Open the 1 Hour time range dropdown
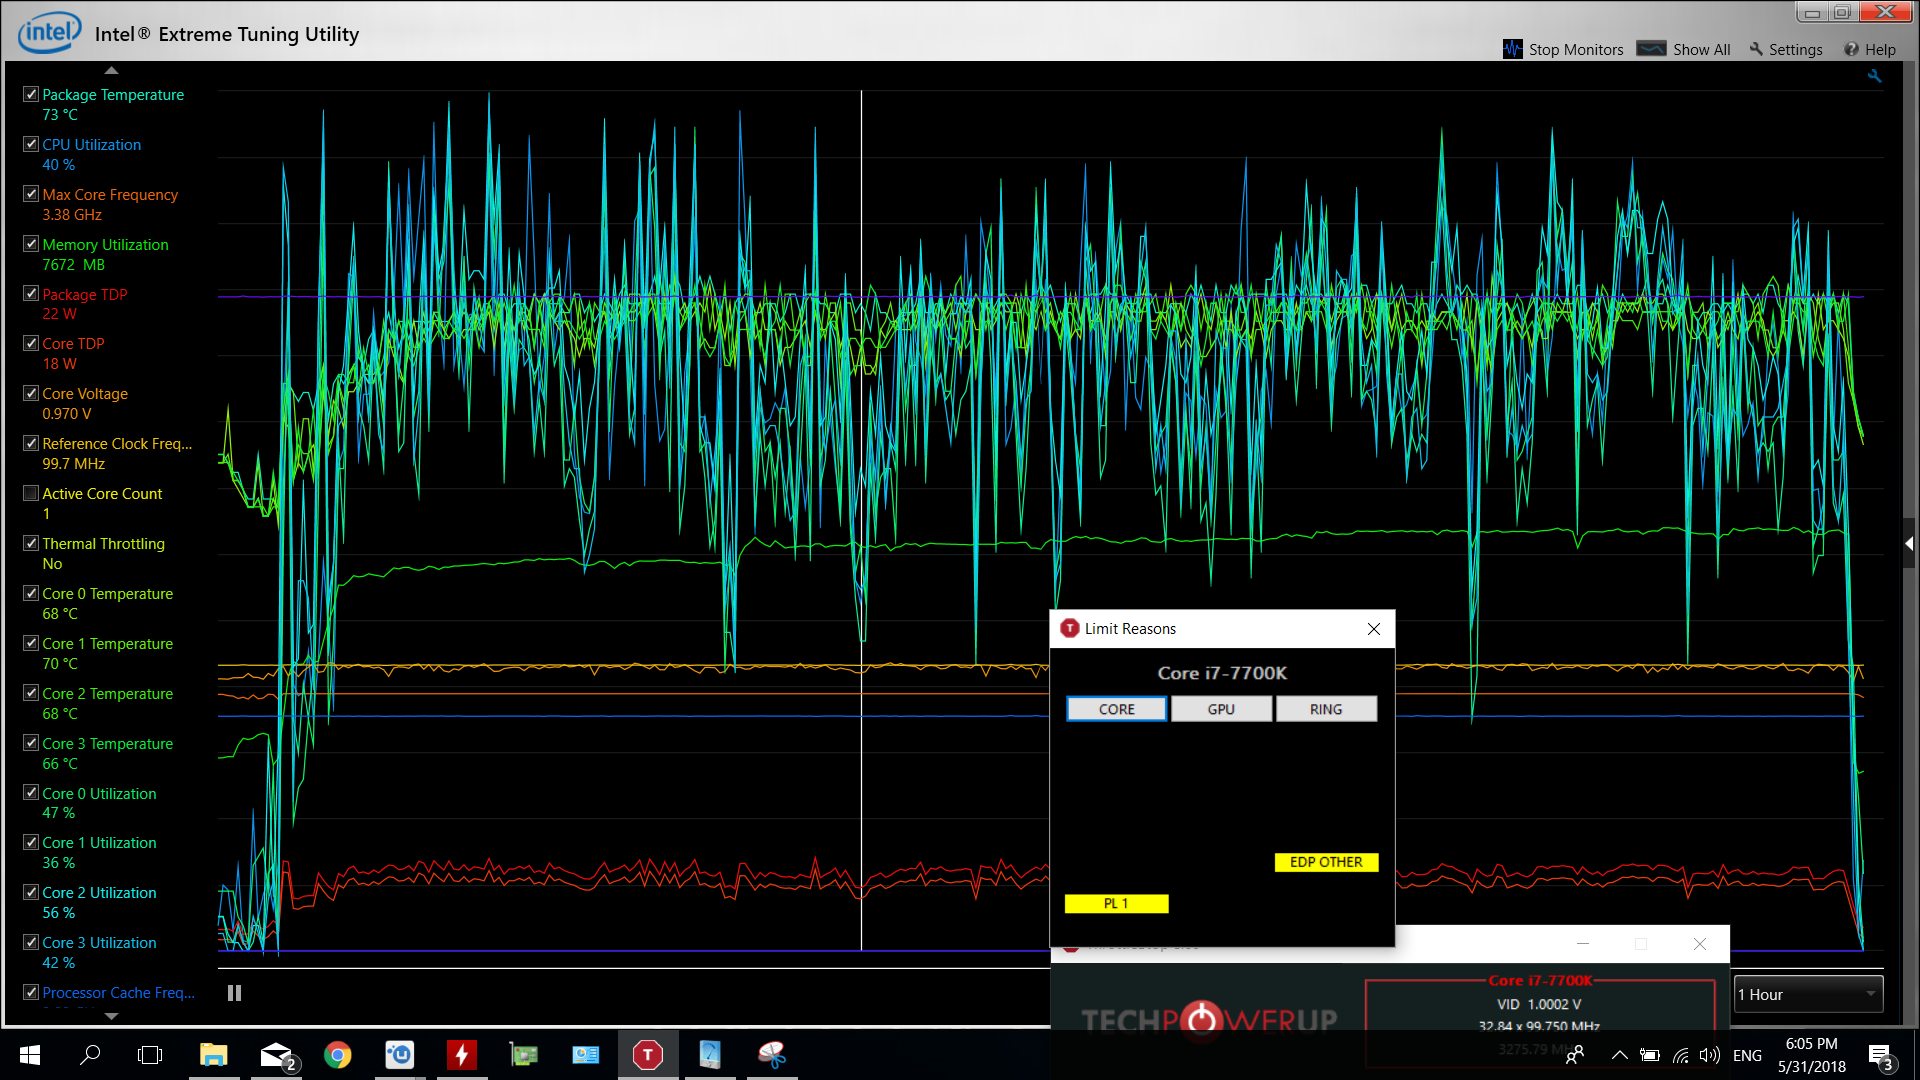The image size is (1920, 1080). [1808, 994]
